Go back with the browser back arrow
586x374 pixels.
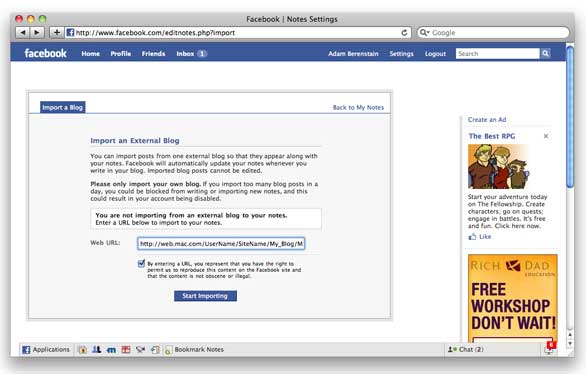click(x=23, y=33)
